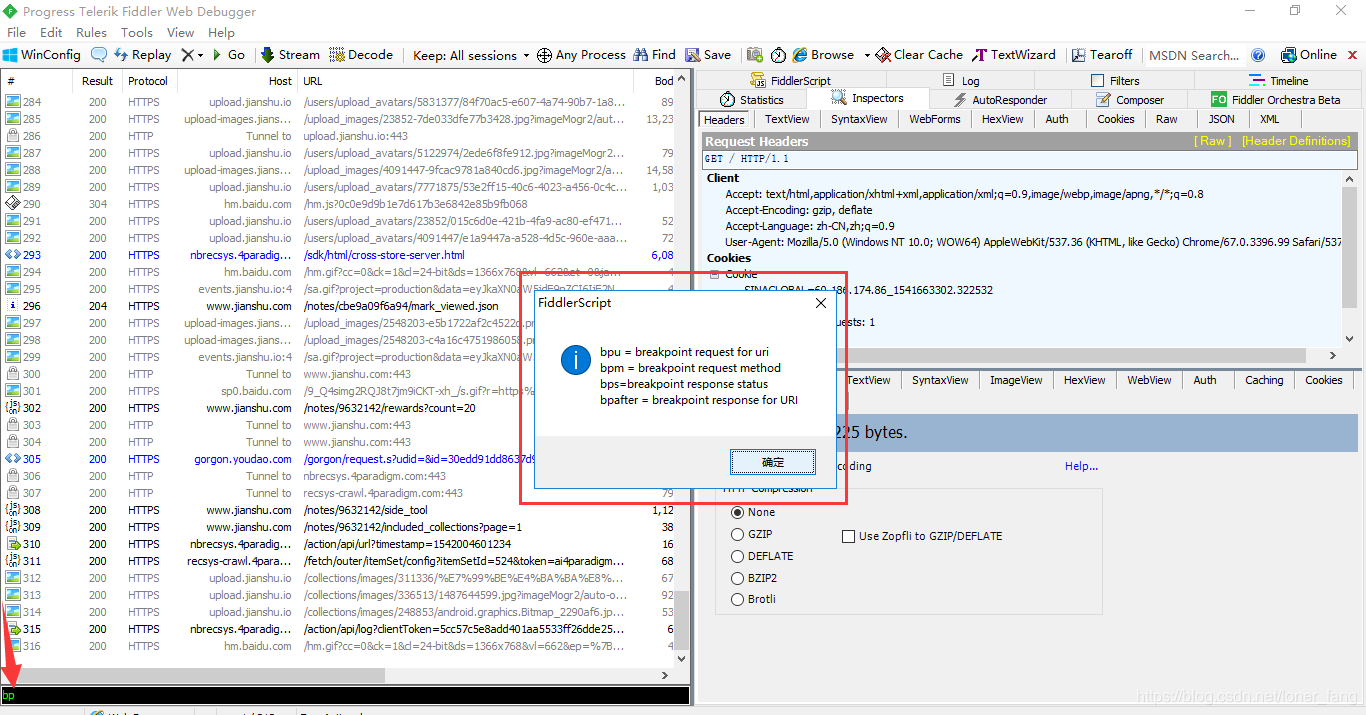Screen dimensions: 1366x715
Task: Open Find sessions binoculars tool
Action: coord(654,55)
